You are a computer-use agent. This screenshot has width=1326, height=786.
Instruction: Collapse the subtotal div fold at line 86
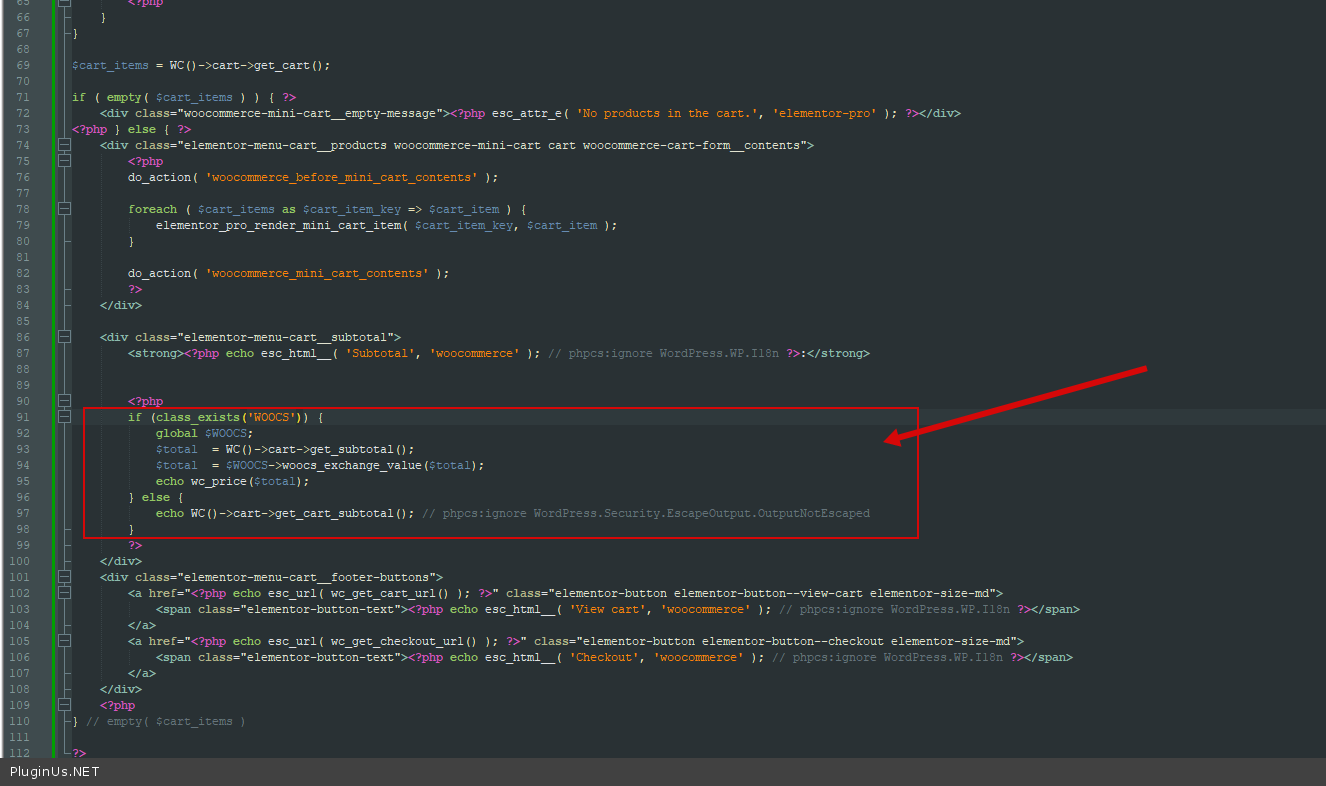pos(65,337)
